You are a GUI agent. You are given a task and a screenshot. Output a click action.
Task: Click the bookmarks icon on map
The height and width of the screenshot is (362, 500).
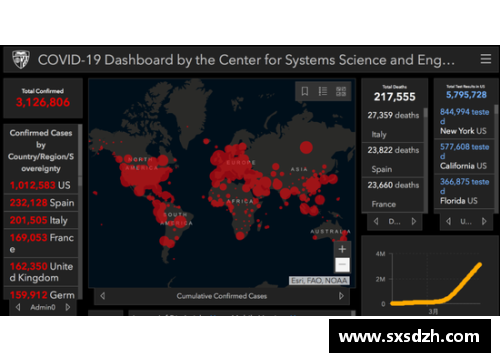(x=305, y=91)
